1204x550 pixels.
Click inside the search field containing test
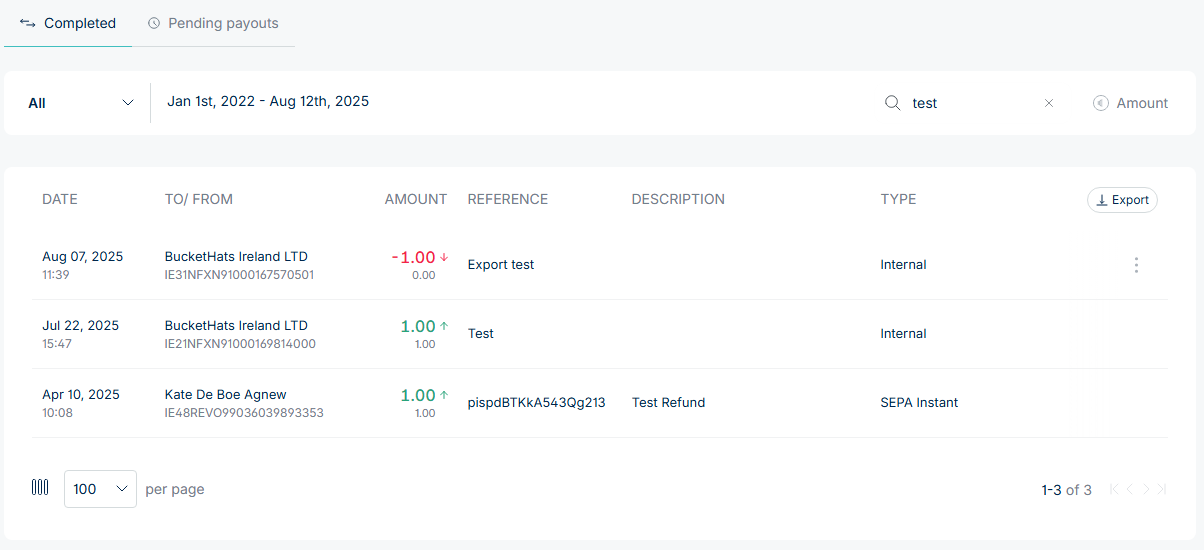[970, 103]
